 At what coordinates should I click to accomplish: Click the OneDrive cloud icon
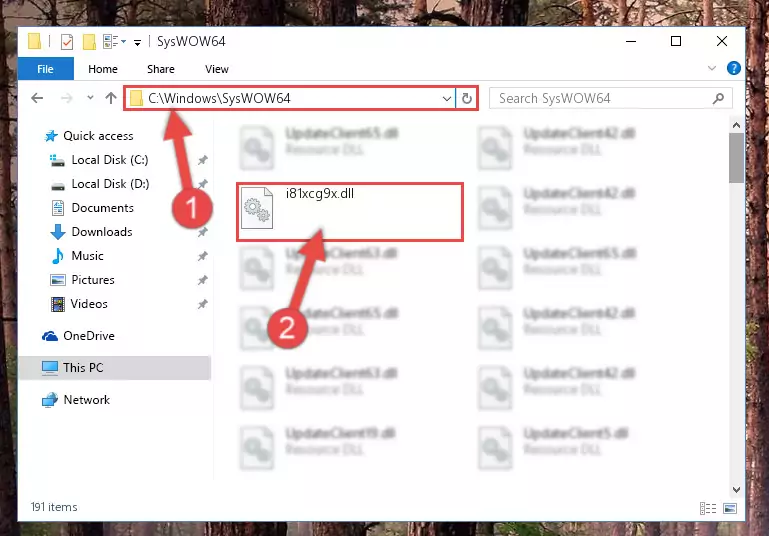(50, 336)
